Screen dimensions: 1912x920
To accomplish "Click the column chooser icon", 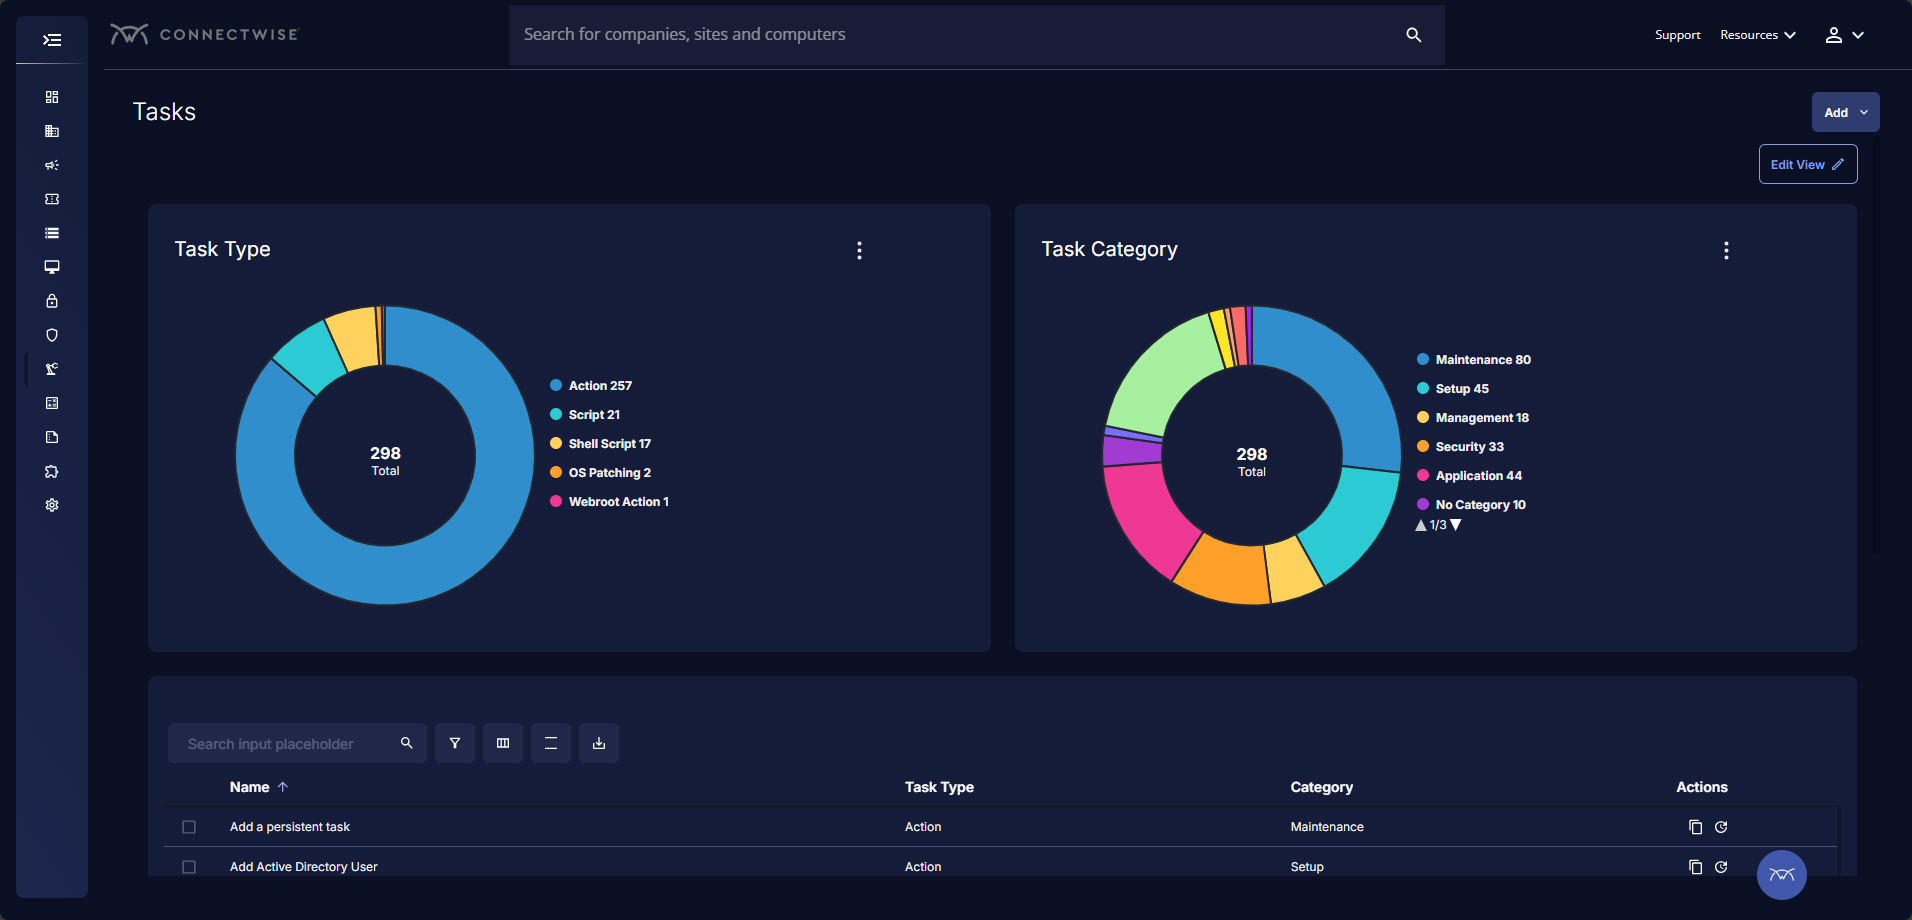I will (503, 743).
